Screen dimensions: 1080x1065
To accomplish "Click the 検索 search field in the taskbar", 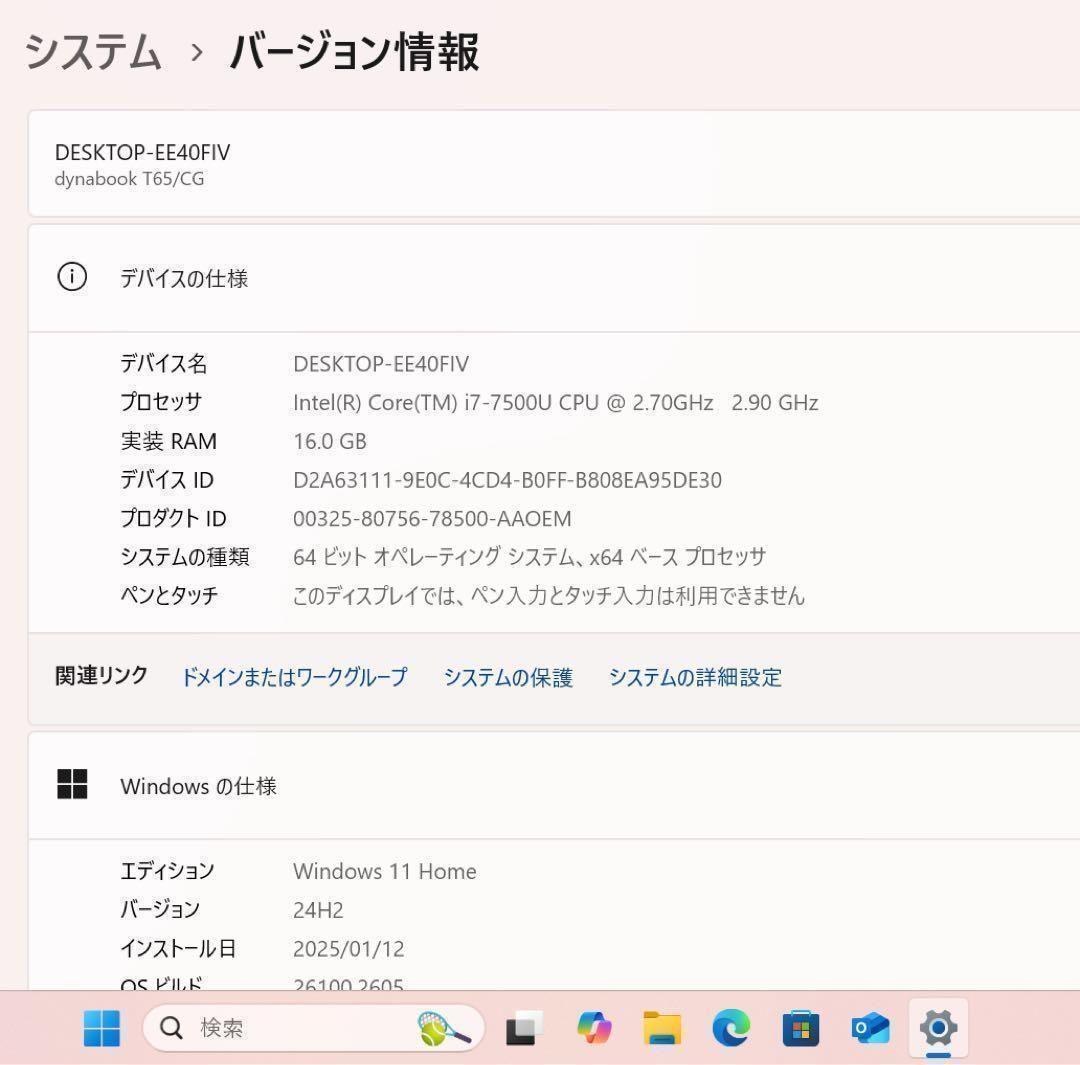I will point(250,1028).
